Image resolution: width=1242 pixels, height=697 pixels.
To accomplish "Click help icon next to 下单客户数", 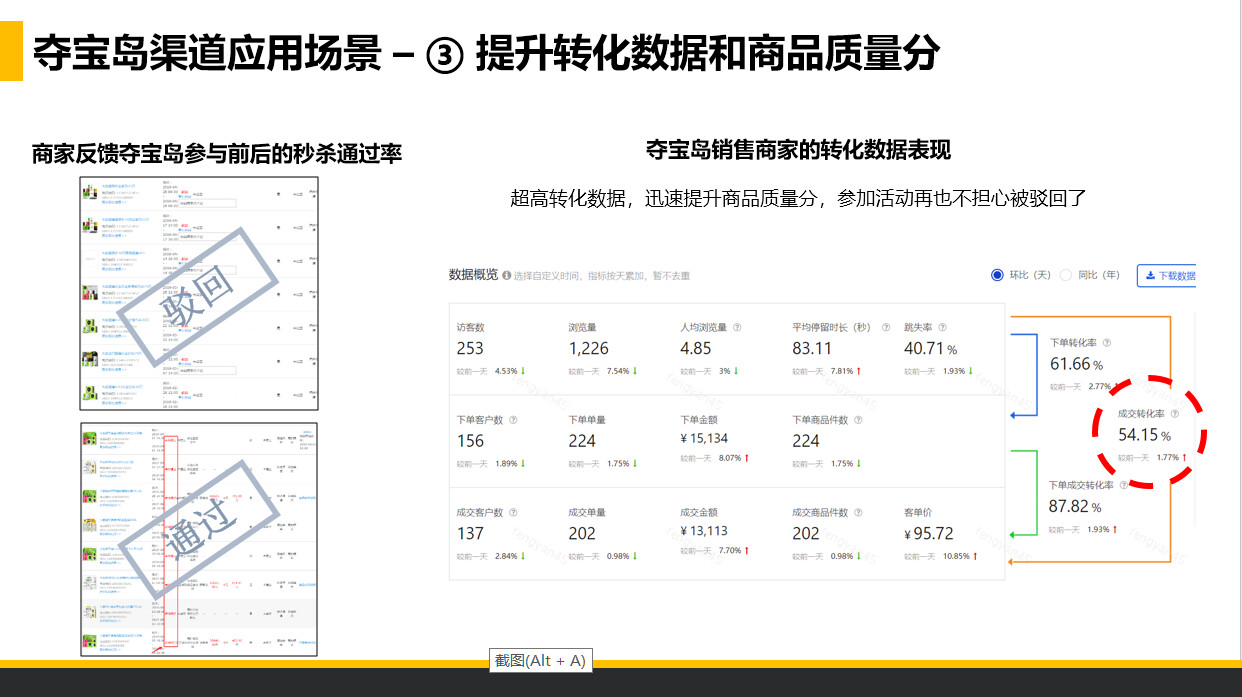I will pos(513,420).
